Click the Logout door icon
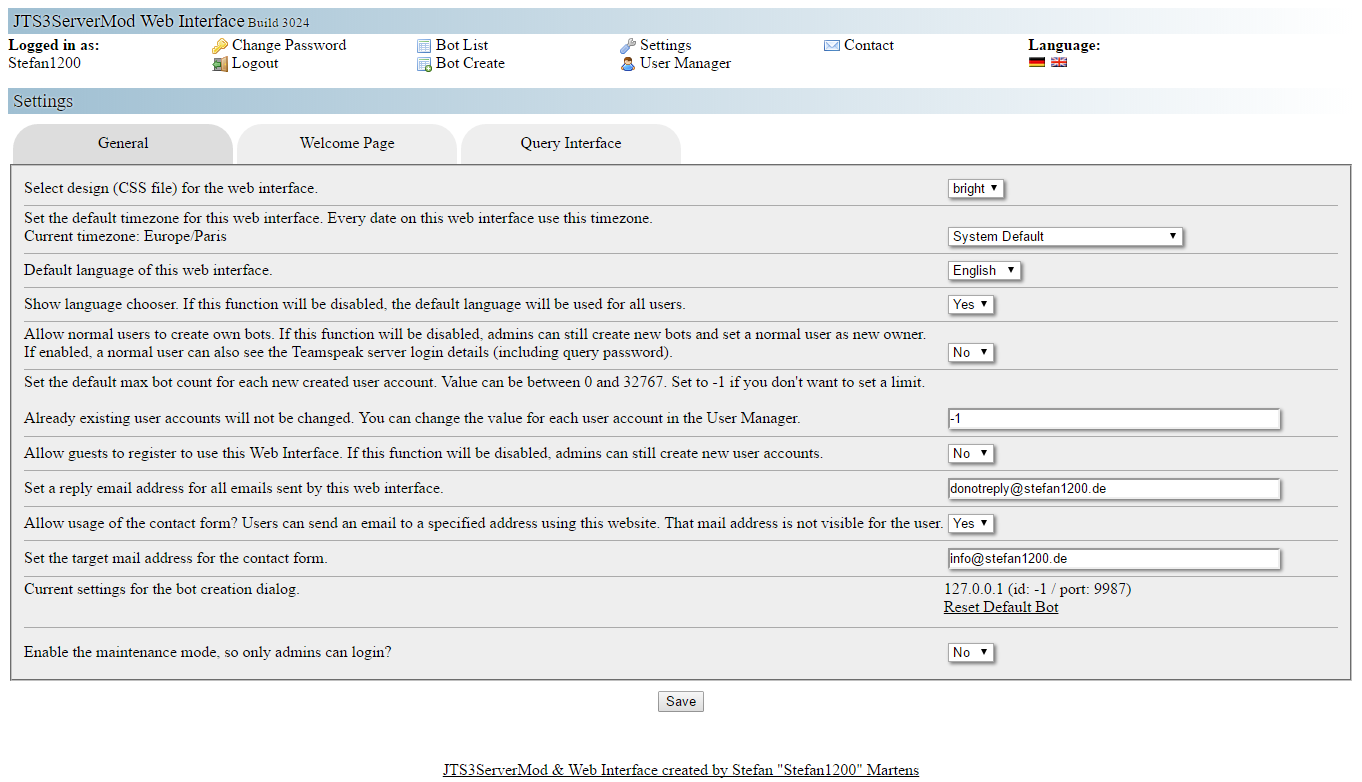This screenshot has height=782, width=1362. click(x=220, y=64)
